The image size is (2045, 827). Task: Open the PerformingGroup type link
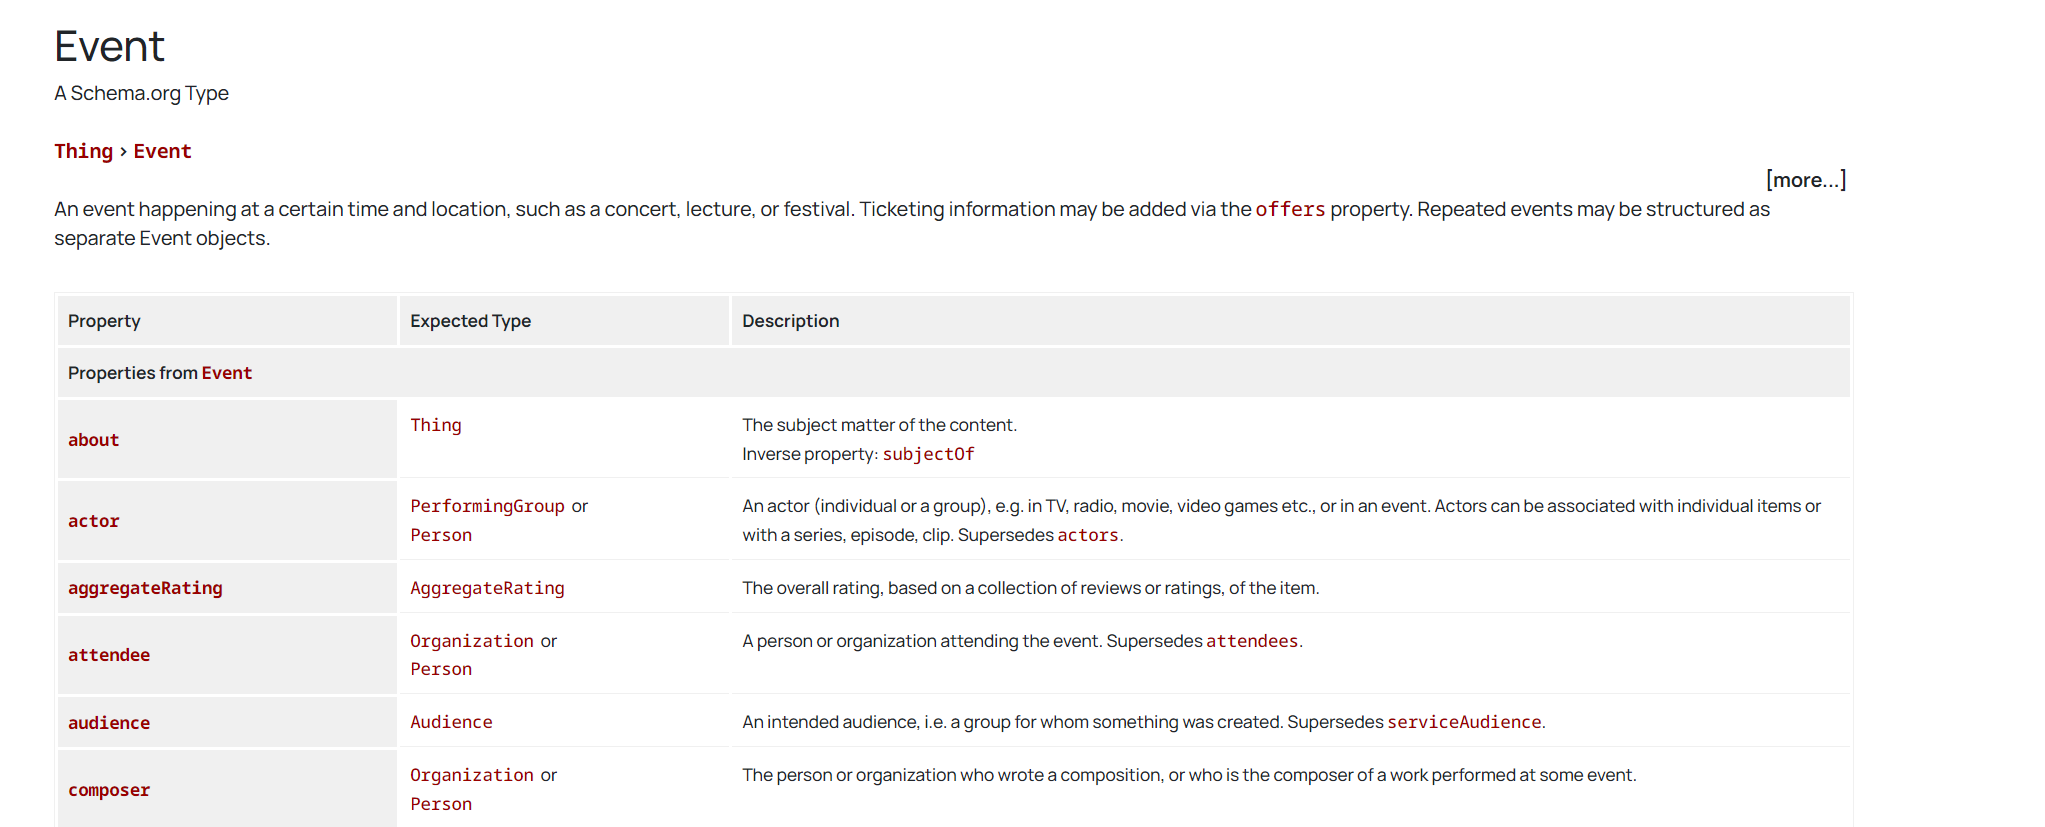[x=487, y=506]
